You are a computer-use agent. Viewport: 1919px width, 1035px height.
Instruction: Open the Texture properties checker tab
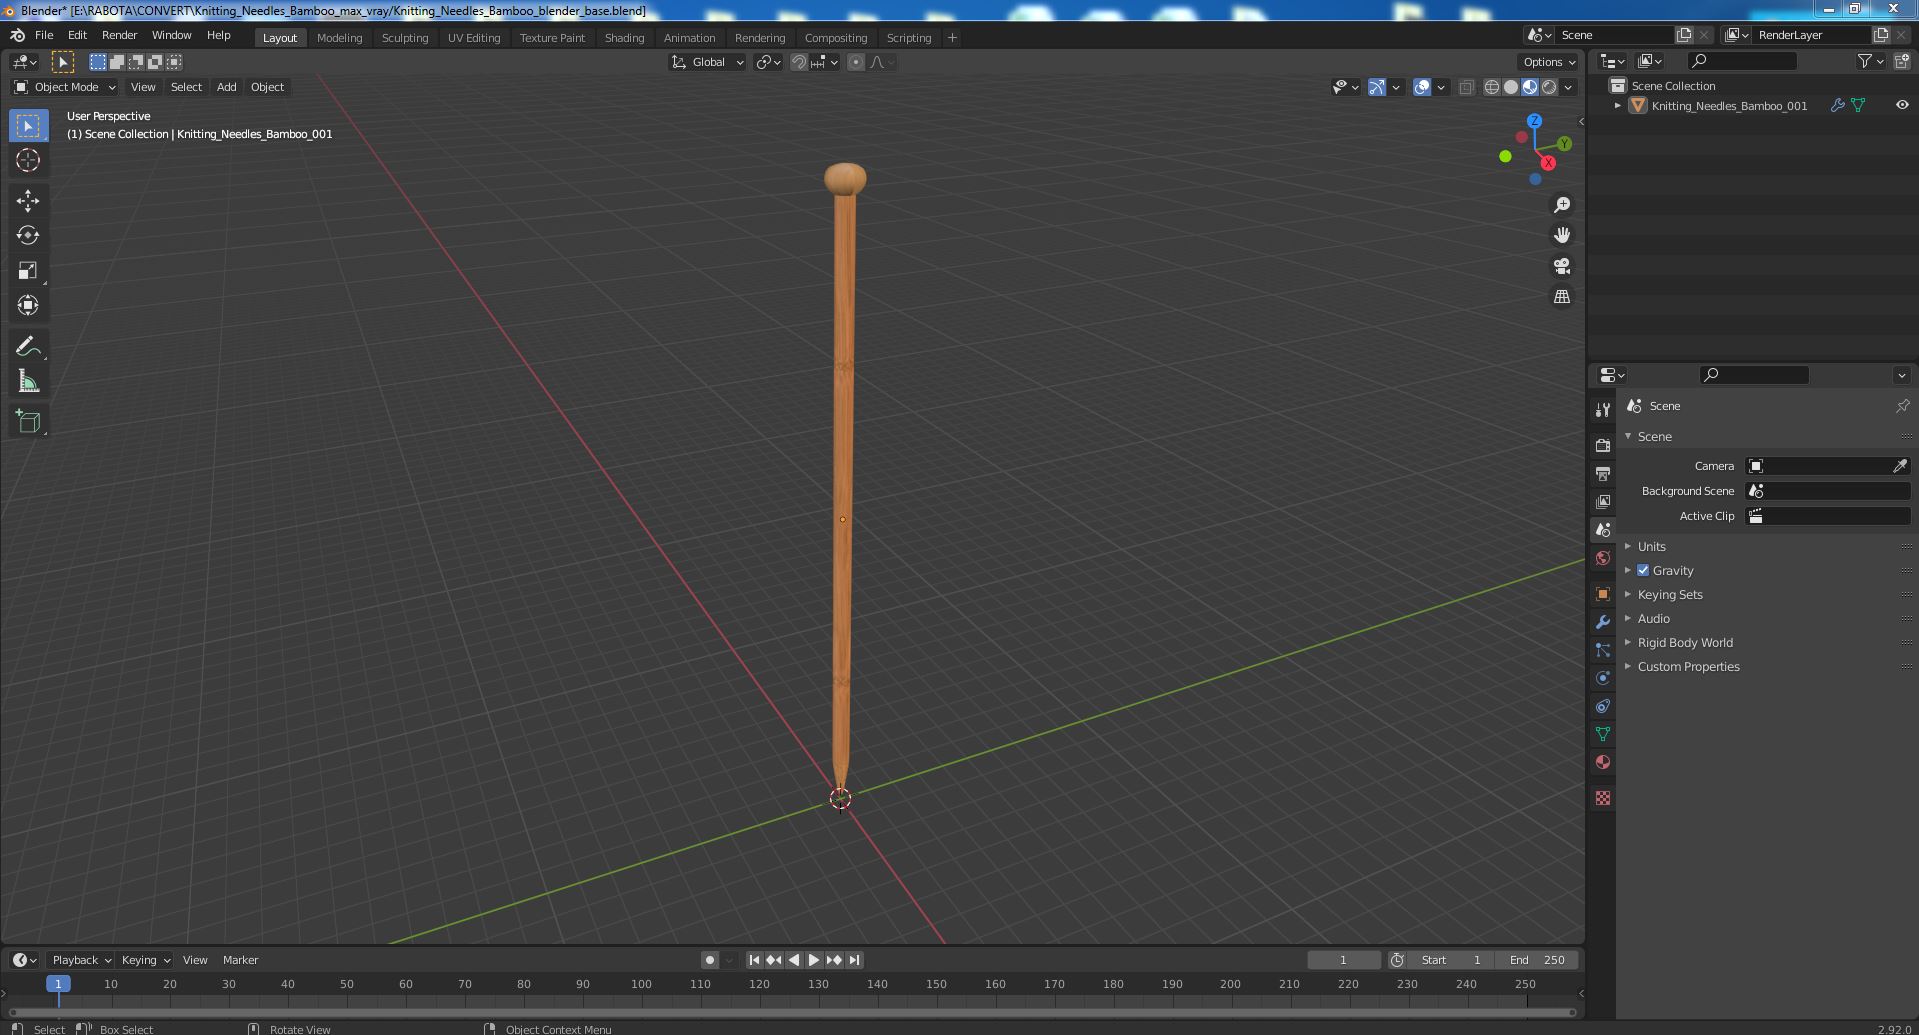(x=1603, y=798)
